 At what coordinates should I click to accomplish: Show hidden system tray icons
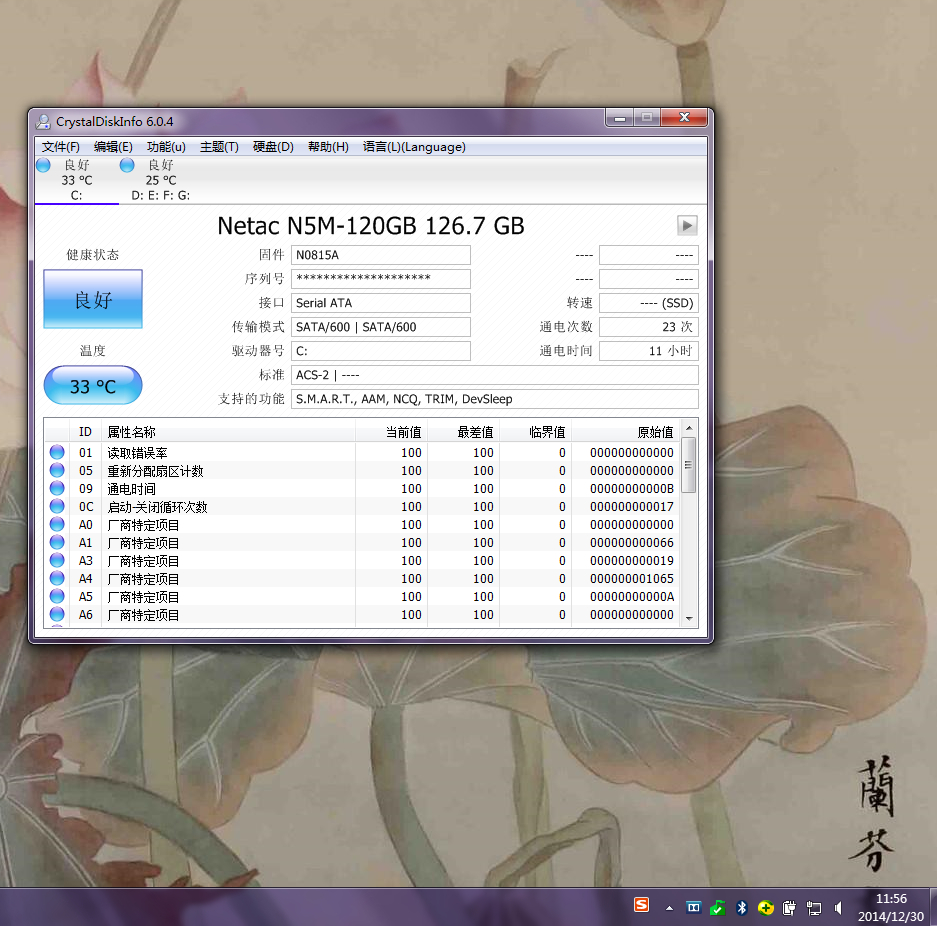pyautogui.click(x=669, y=908)
